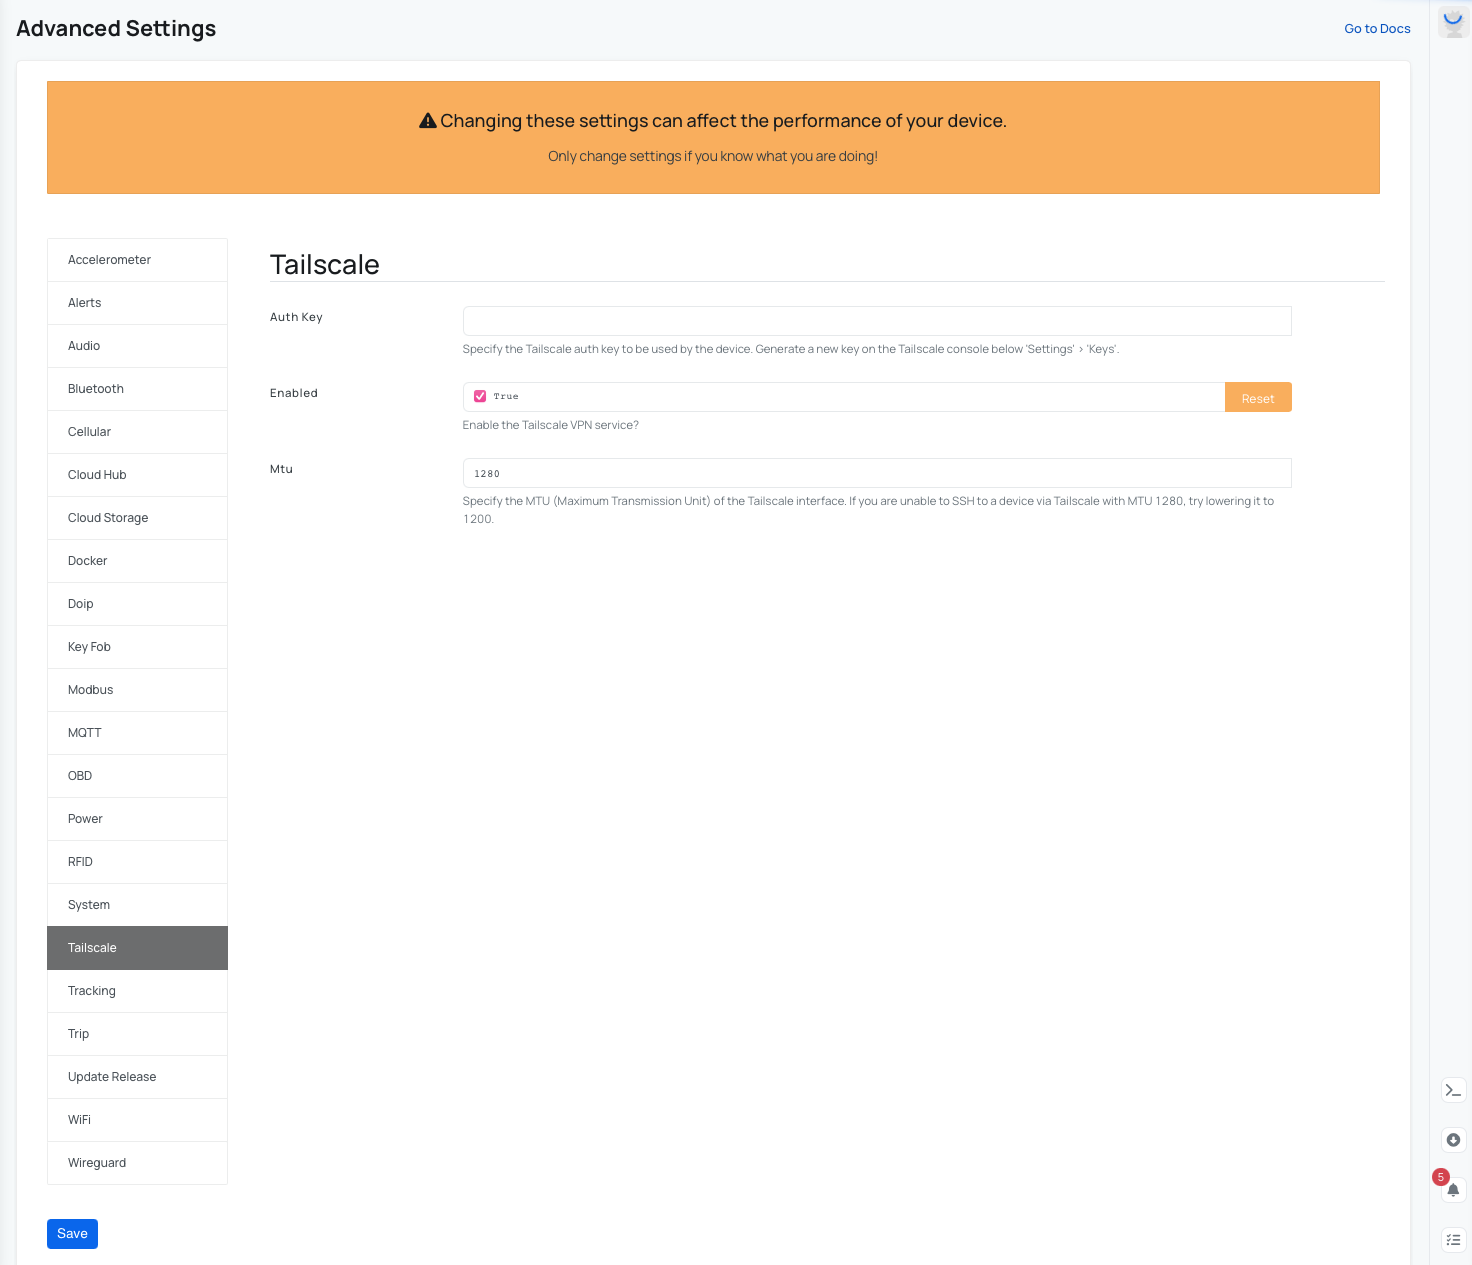Go to the Modbus settings section
Screen dimensions: 1472x1265
tap(137, 690)
